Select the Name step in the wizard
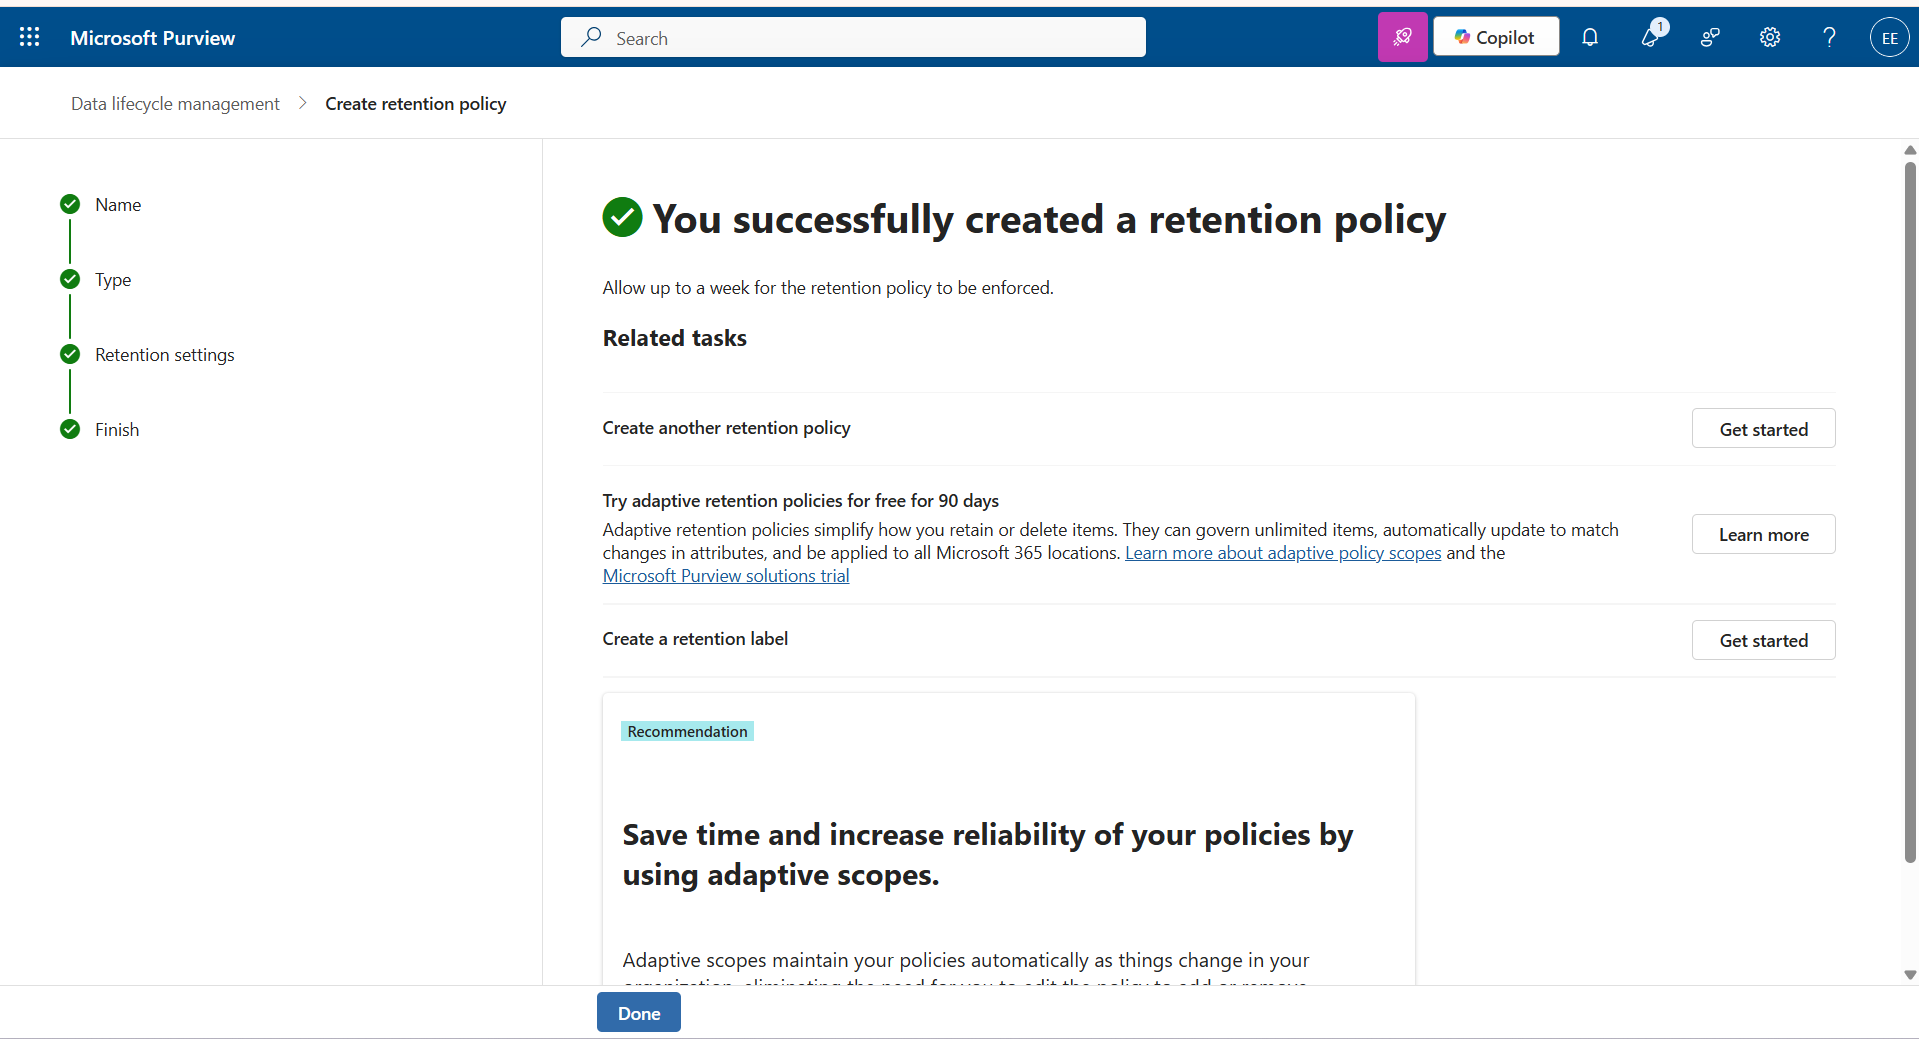Screen dimensions: 1919x1039 click(x=118, y=204)
